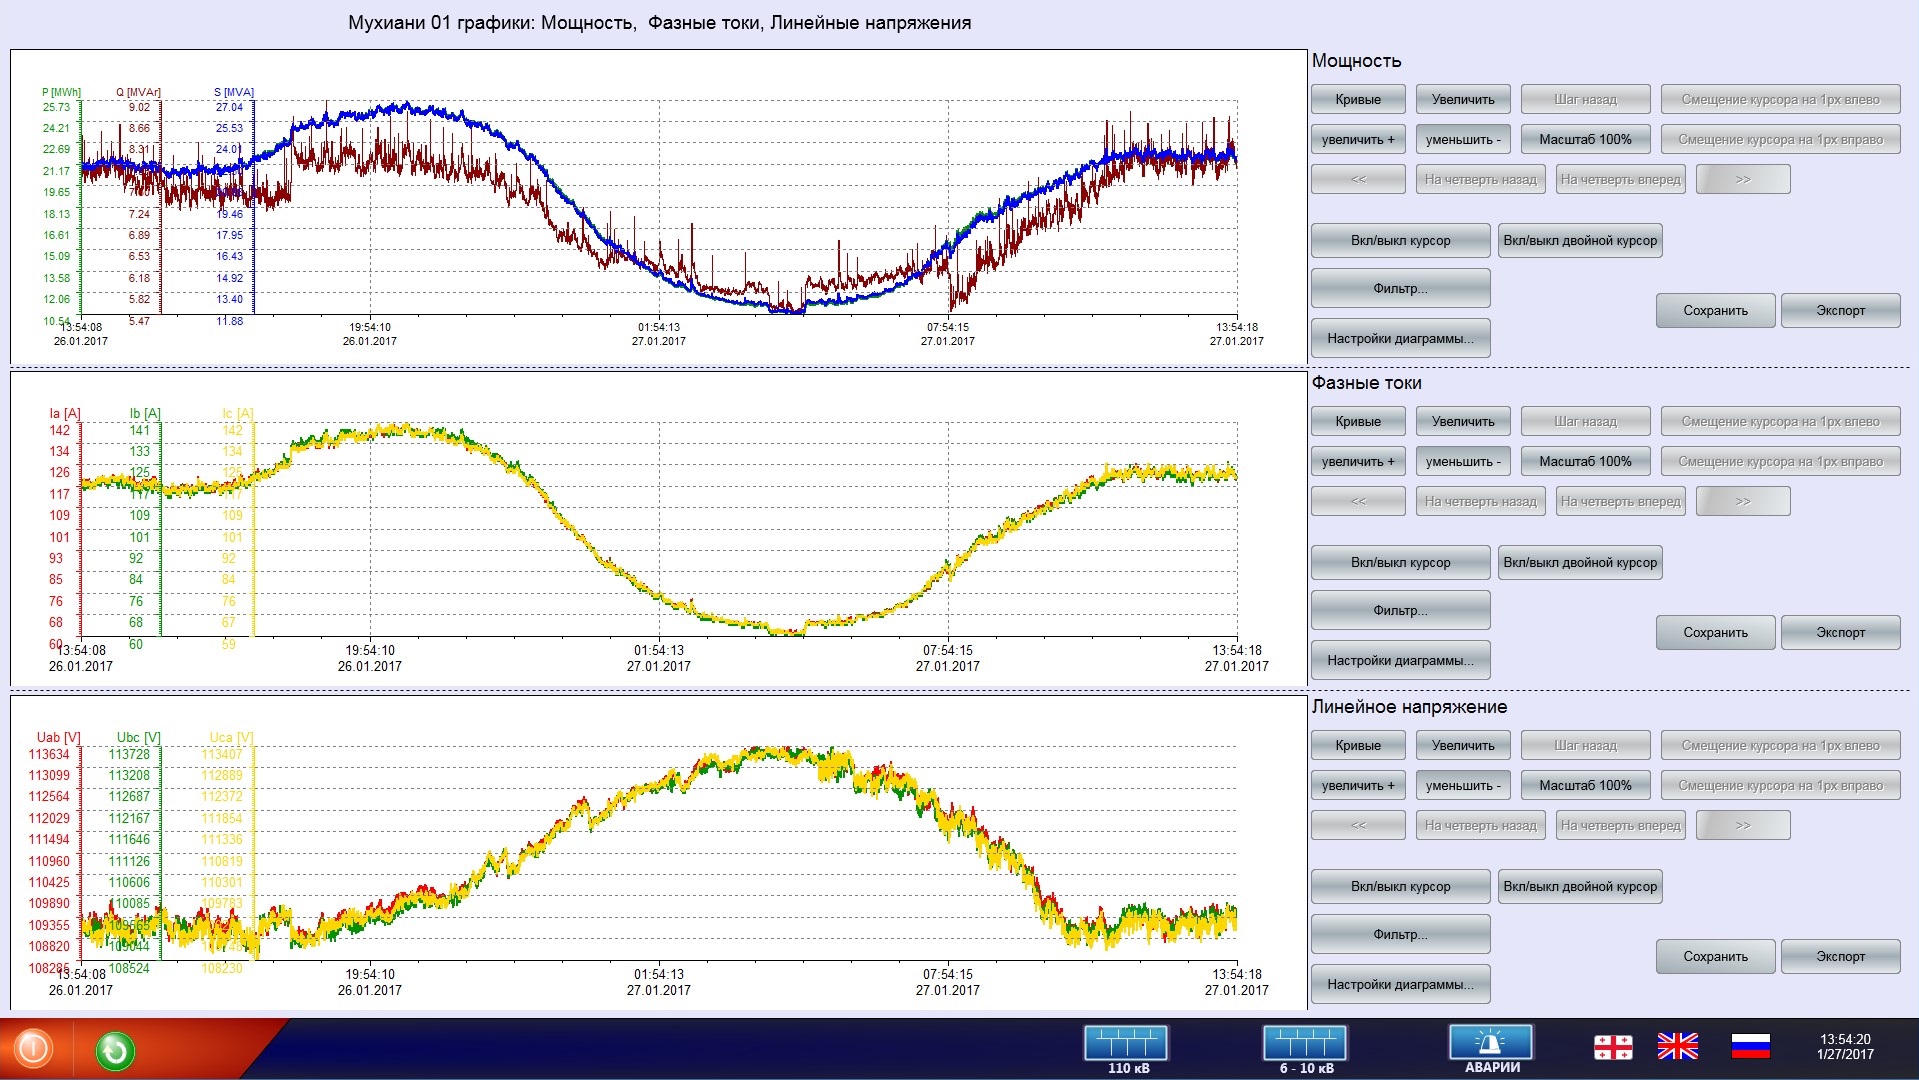This screenshot has height=1080, width=1919.
Task: Toggle double cursor for Фазные токи chart
Action: (1580, 563)
